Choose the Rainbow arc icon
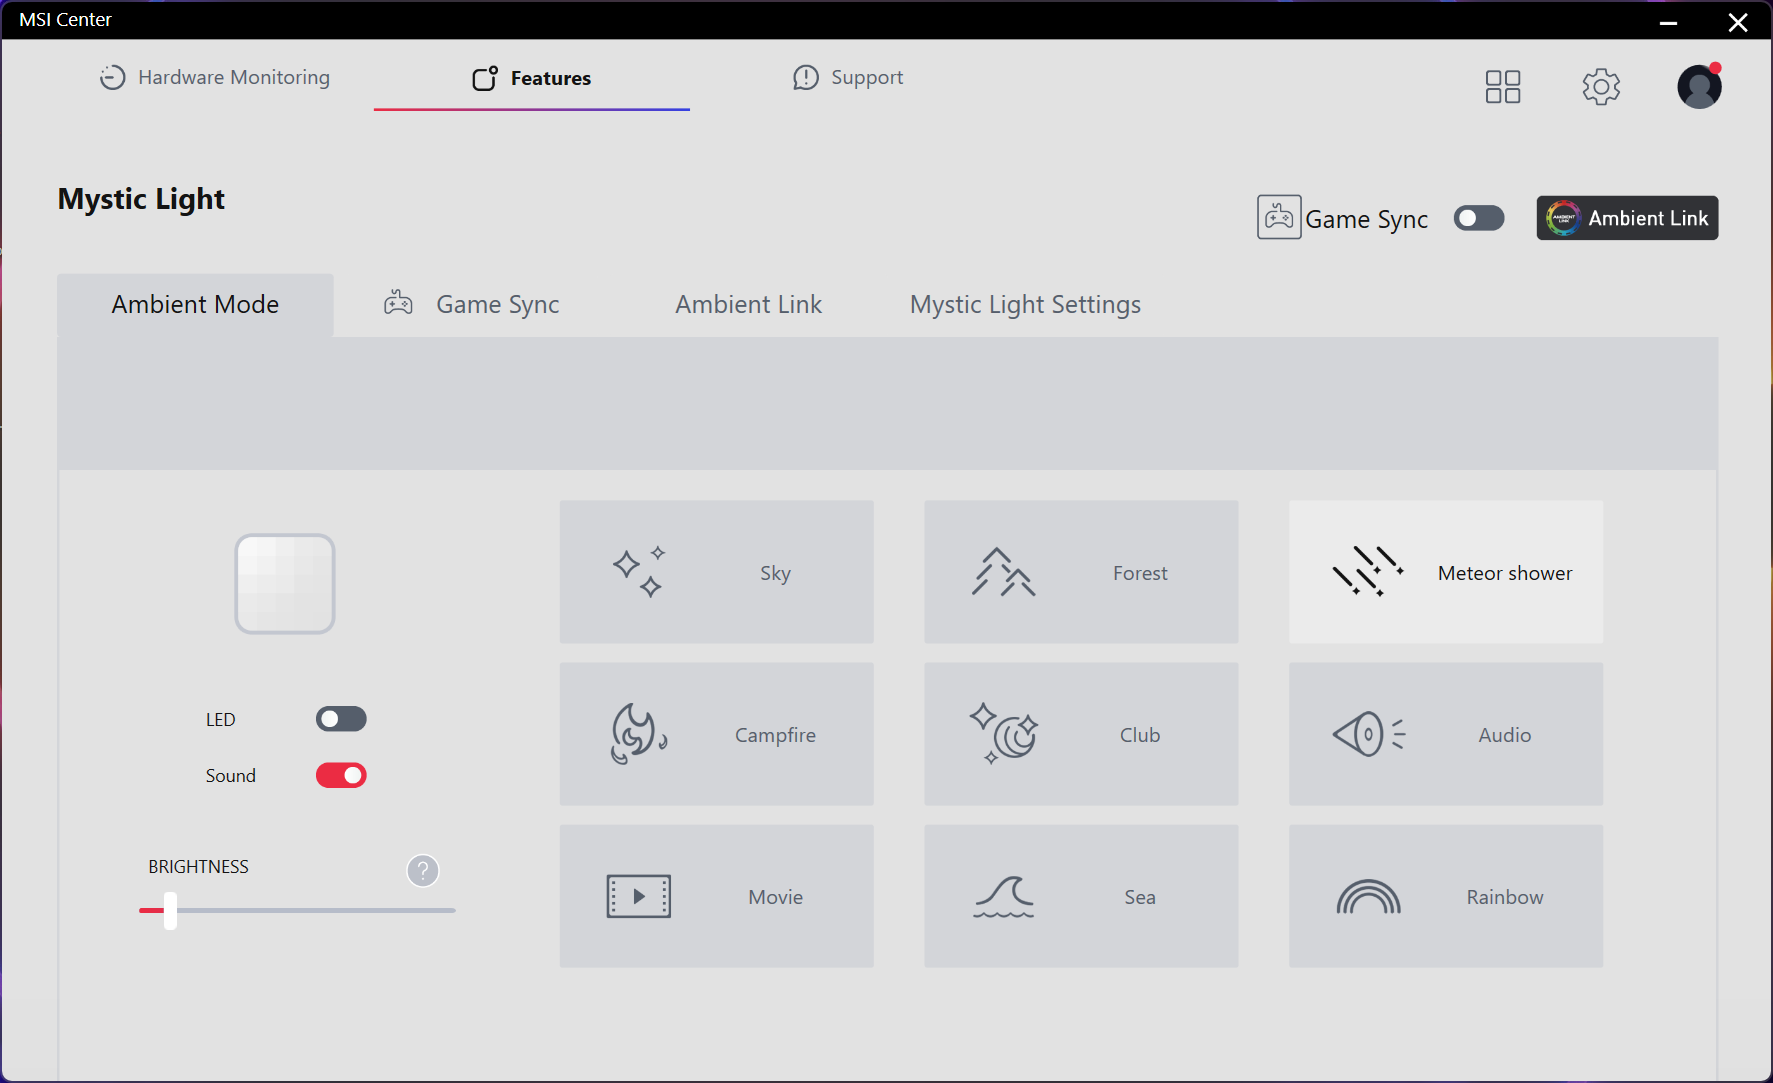1773x1083 pixels. [1369, 896]
